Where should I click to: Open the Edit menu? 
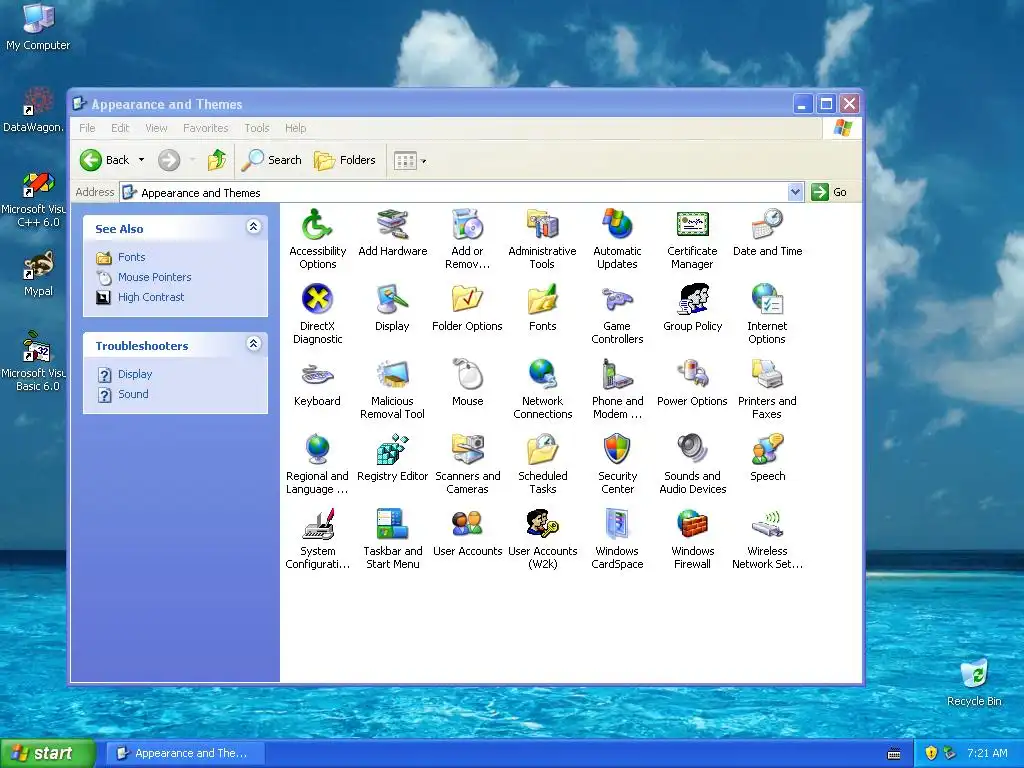[x=120, y=128]
